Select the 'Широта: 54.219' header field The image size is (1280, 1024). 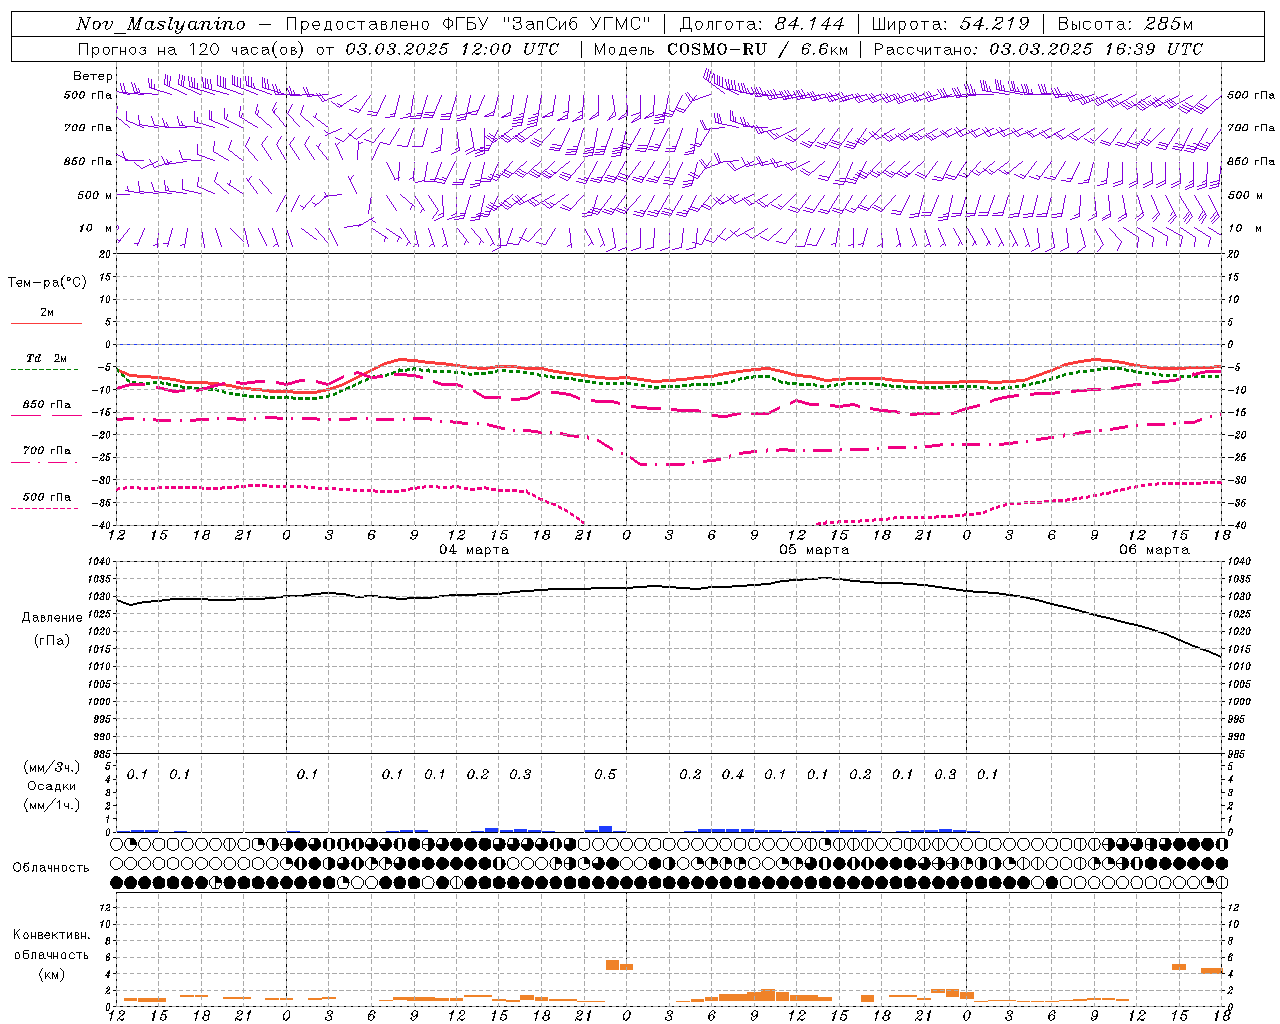(951, 24)
